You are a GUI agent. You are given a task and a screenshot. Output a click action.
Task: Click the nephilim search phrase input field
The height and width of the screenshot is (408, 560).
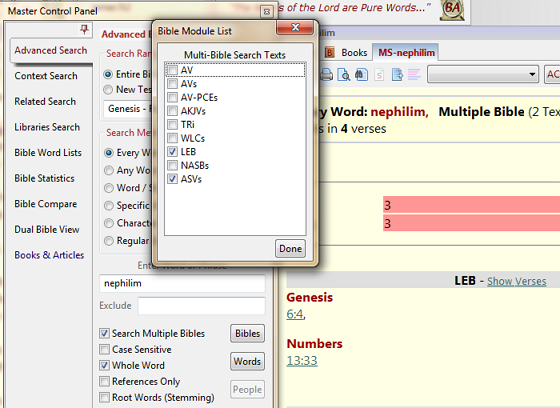[x=182, y=283]
